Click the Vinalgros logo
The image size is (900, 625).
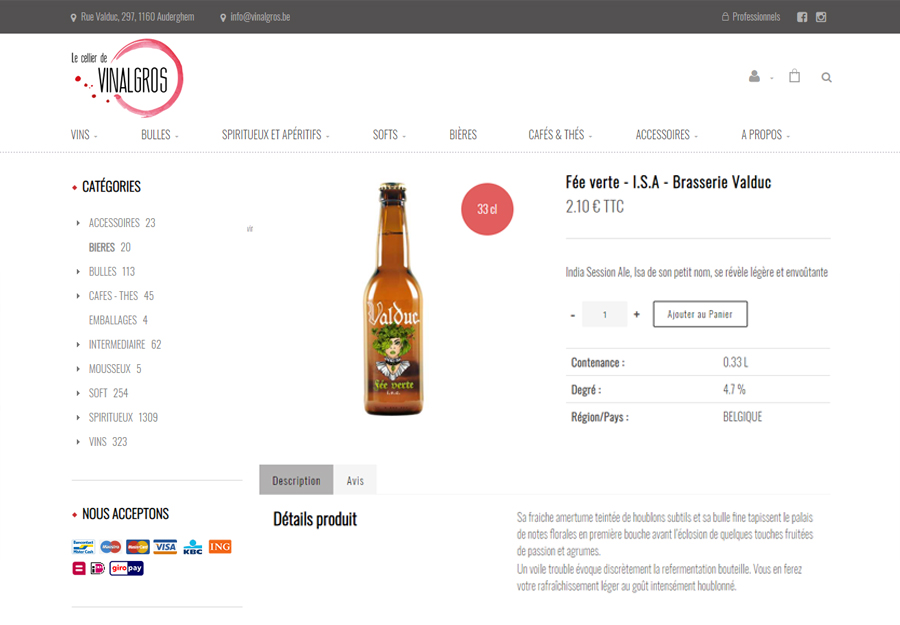pyautogui.click(x=127, y=78)
